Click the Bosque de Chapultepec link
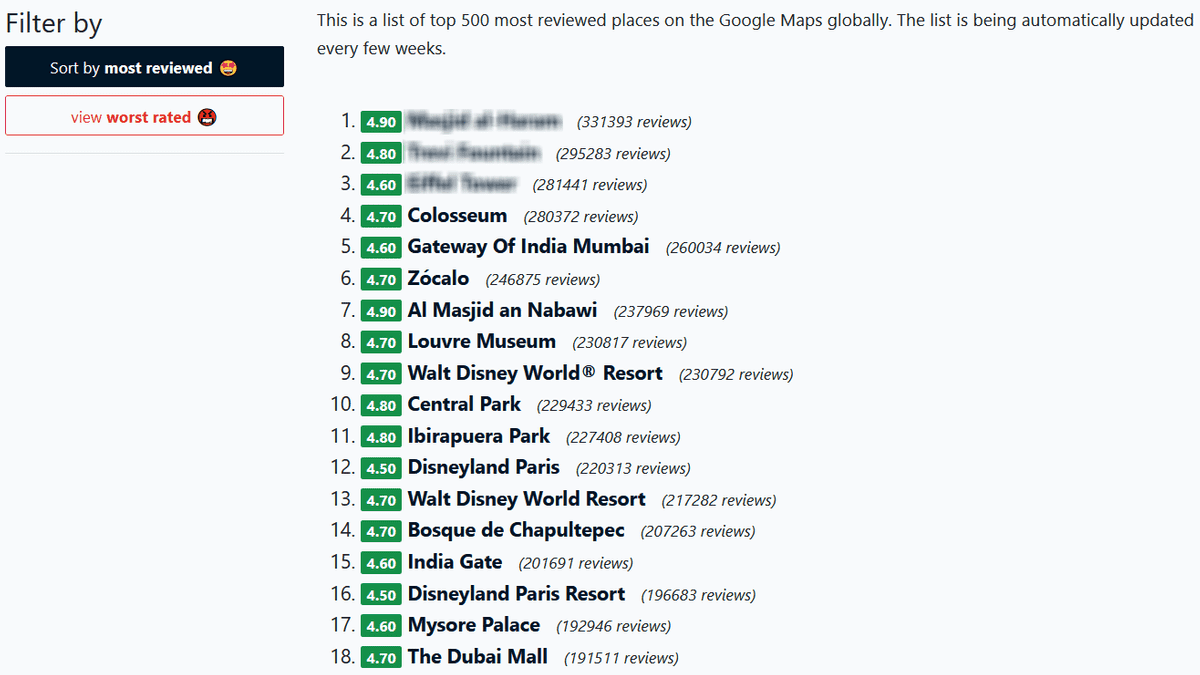The image size is (1200, 675). coord(516,530)
